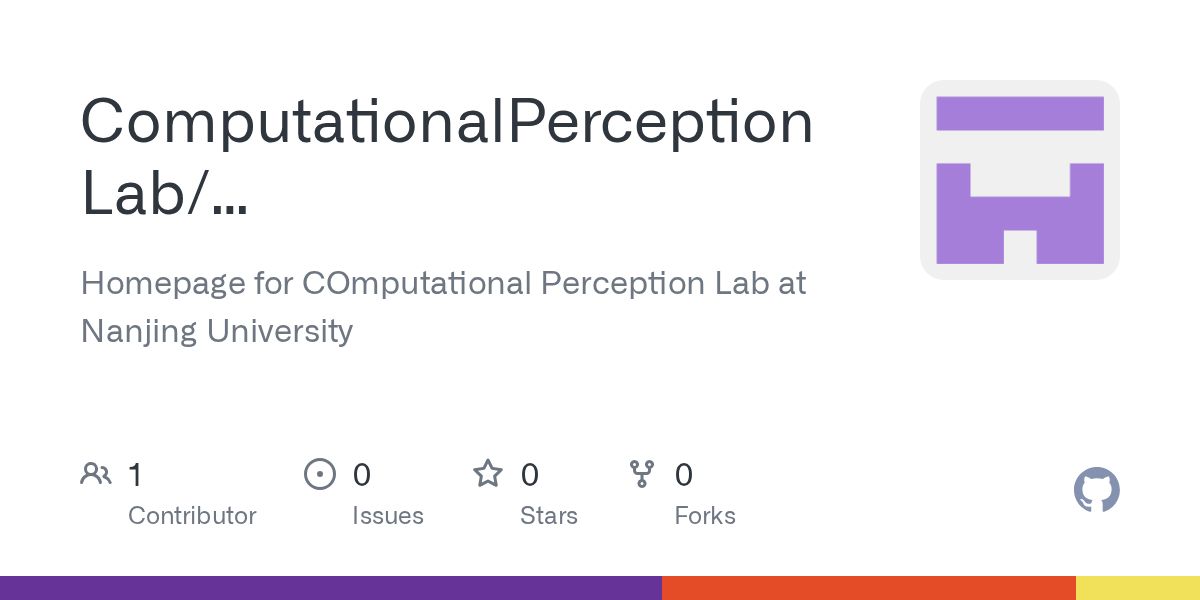Click the forks count number 0
The image size is (1200, 600).
(684, 474)
